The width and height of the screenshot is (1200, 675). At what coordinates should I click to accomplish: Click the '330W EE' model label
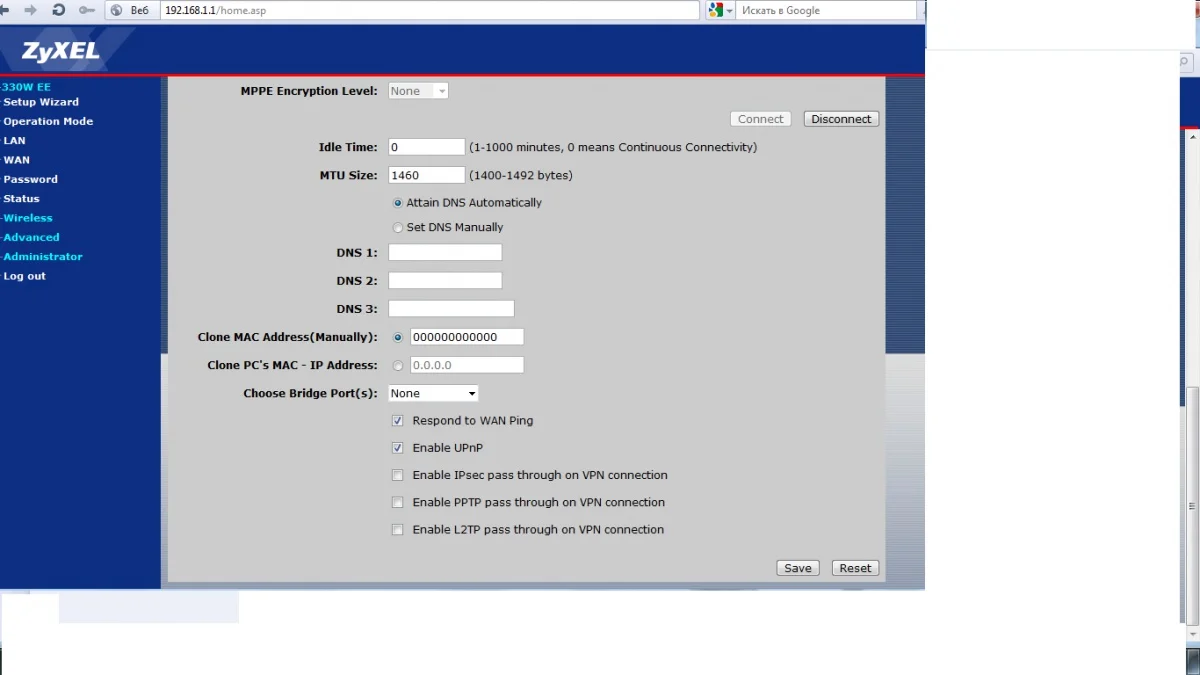tap(26, 87)
